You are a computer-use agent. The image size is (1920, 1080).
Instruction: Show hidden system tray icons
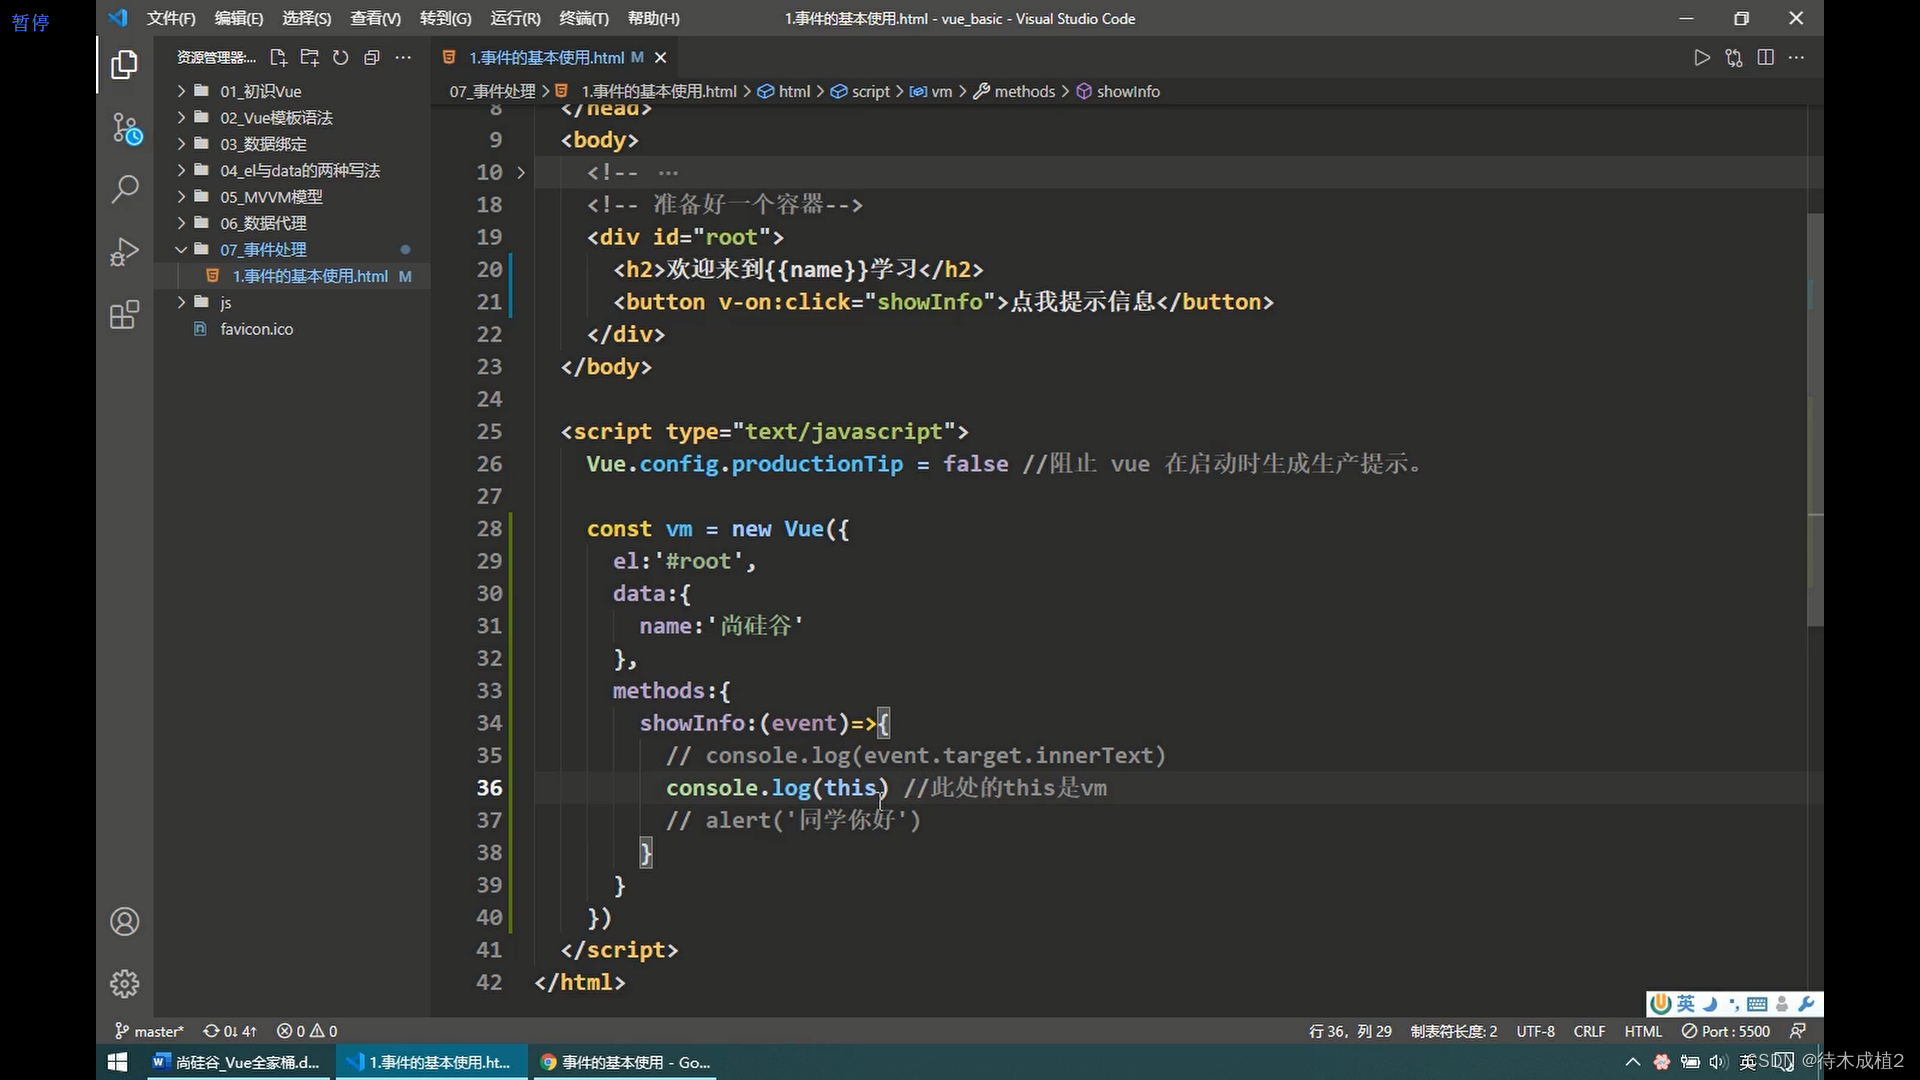1633,1062
